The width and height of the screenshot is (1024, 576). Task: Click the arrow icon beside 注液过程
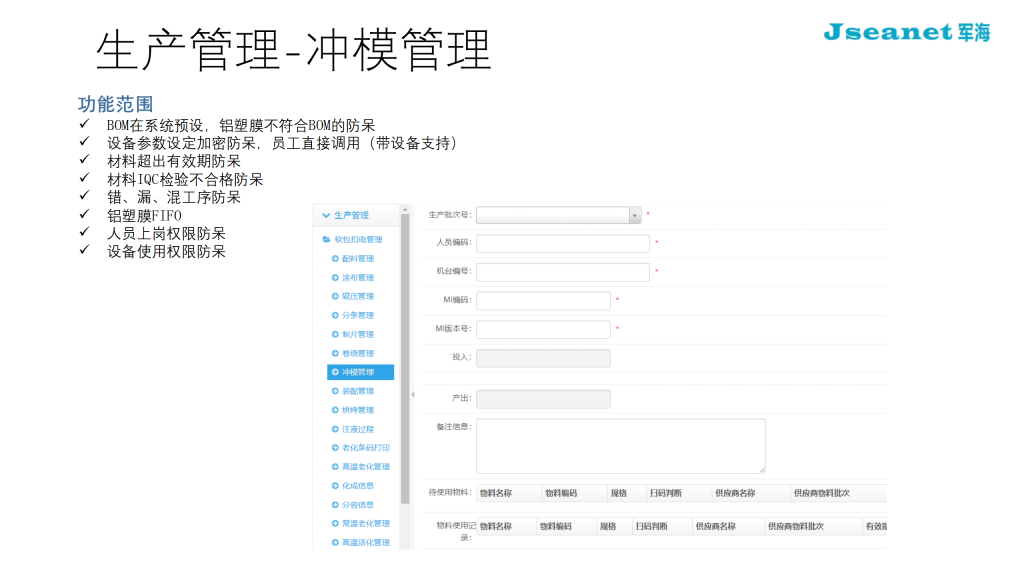335,429
